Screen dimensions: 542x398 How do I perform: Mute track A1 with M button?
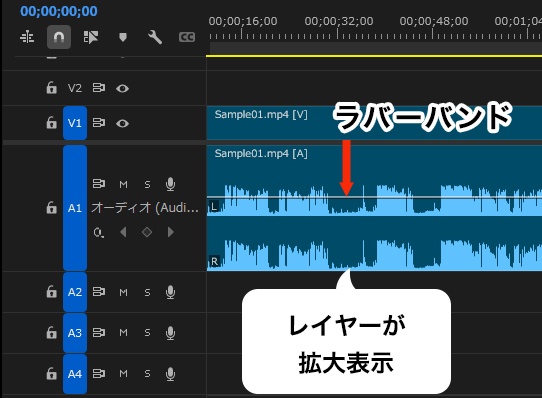[123, 185]
